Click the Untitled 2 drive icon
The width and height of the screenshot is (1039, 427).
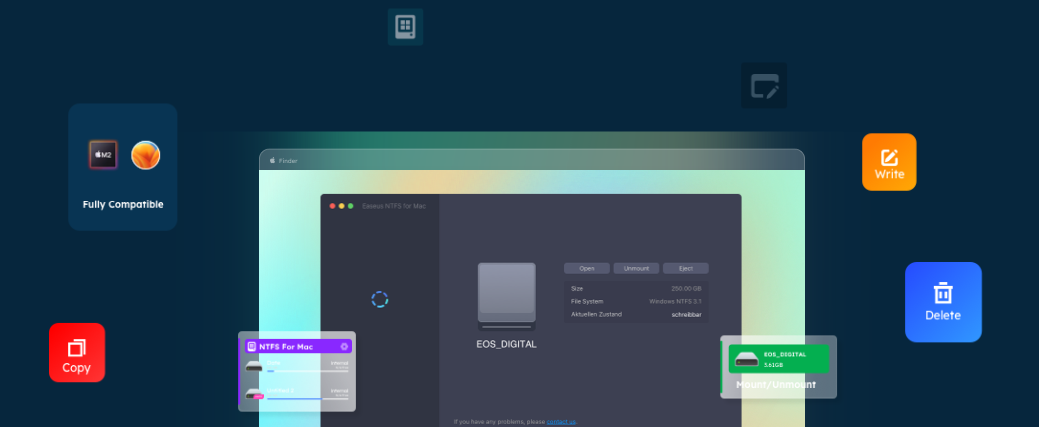(254, 394)
